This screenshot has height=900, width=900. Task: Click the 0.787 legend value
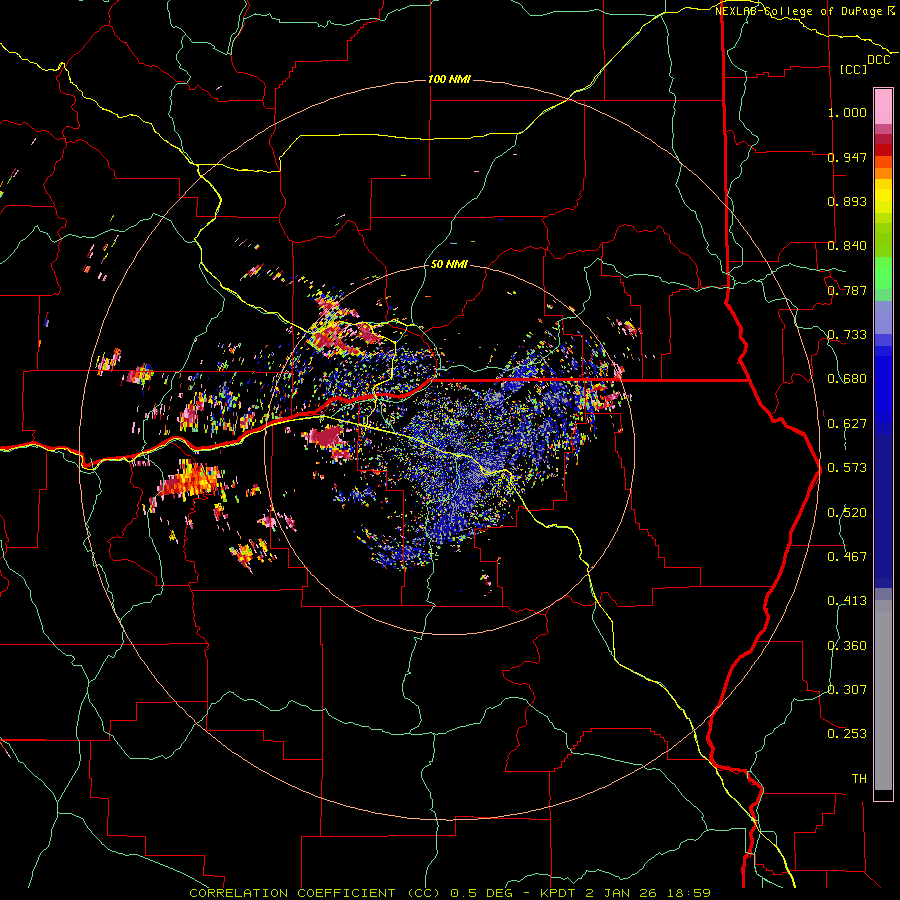[x=847, y=290]
